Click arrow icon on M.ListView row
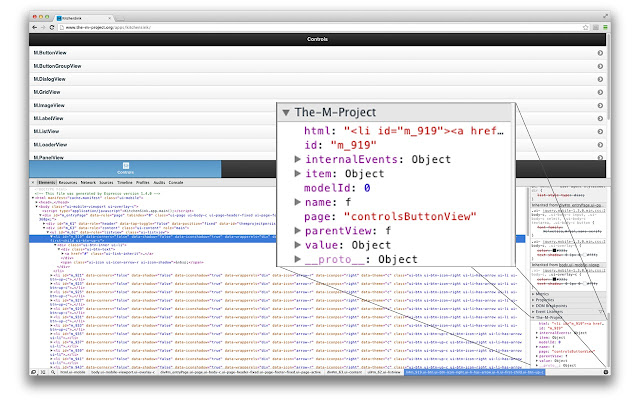This screenshot has width=640, height=400. pyautogui.click(x=600, y=131)
